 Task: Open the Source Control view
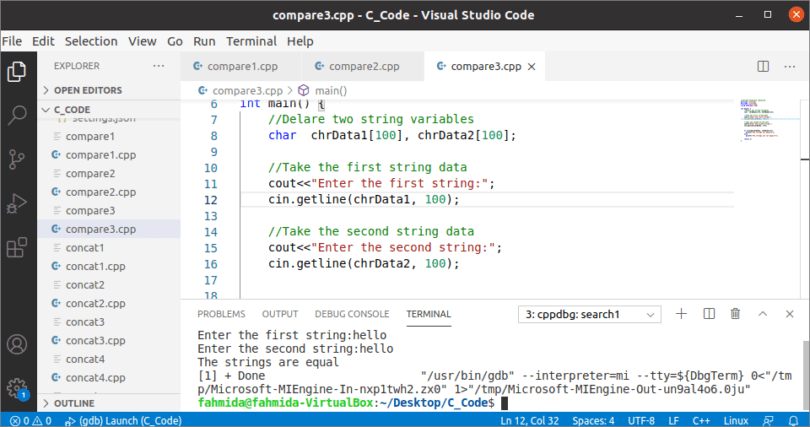coord(17,159)
